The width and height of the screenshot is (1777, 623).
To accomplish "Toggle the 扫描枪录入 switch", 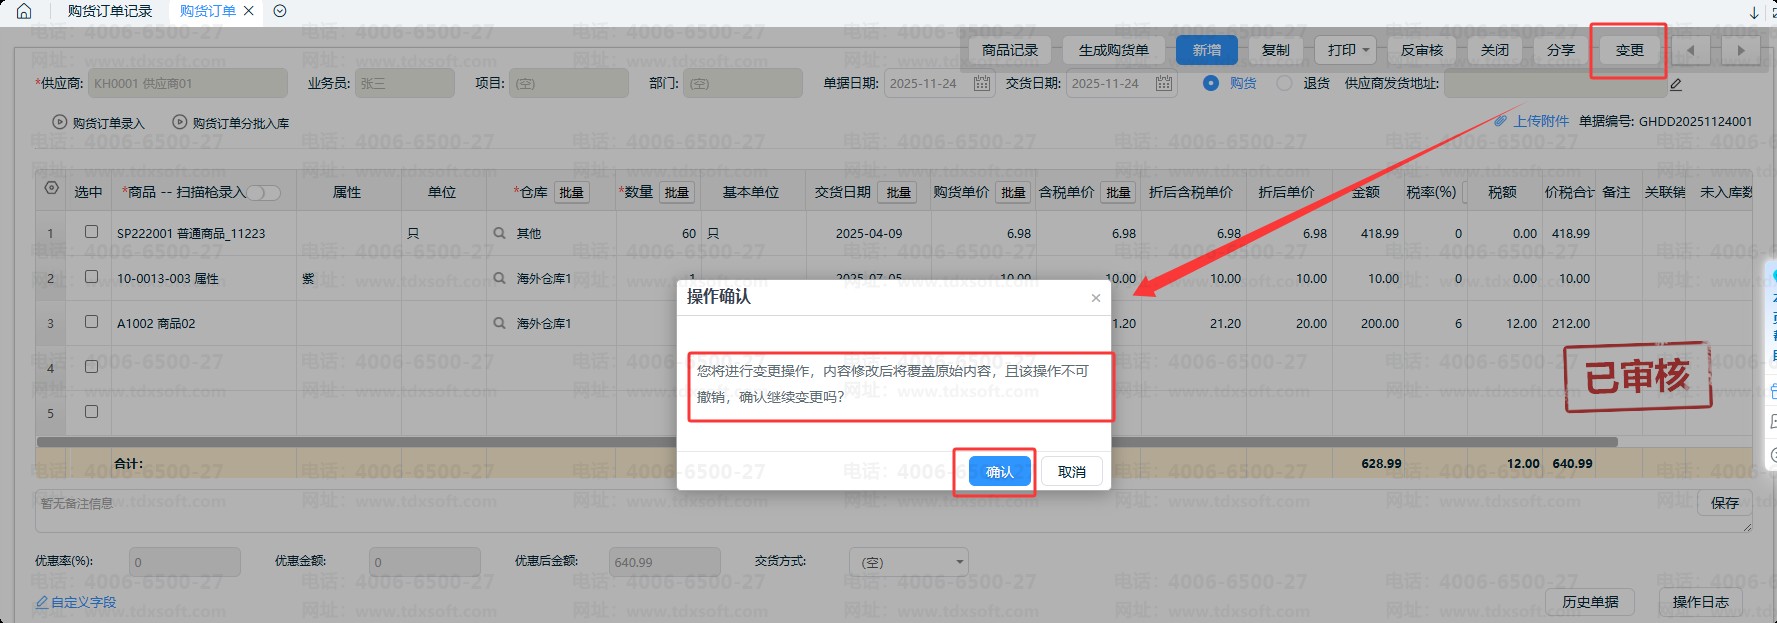I will [265, 192].
